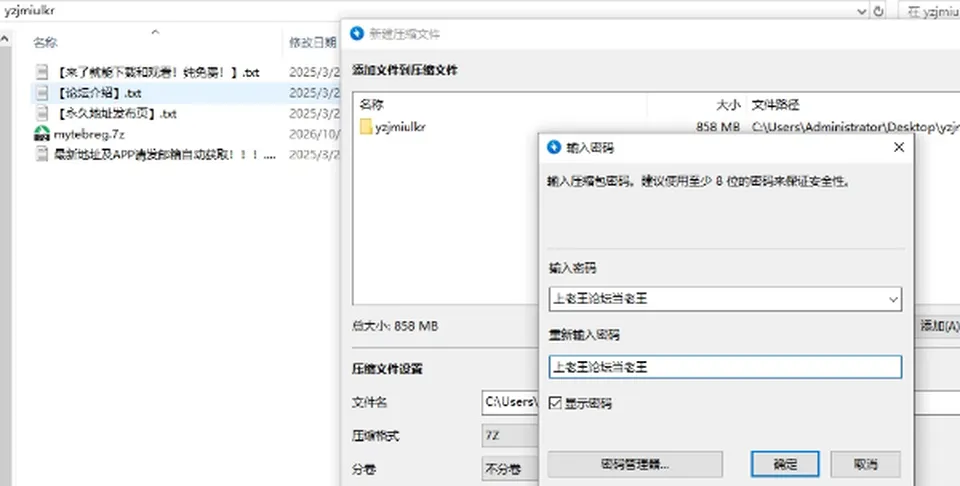
Task: Click the mytebreg.7z archive icon in Explorer
Action: tap(42, 134)
